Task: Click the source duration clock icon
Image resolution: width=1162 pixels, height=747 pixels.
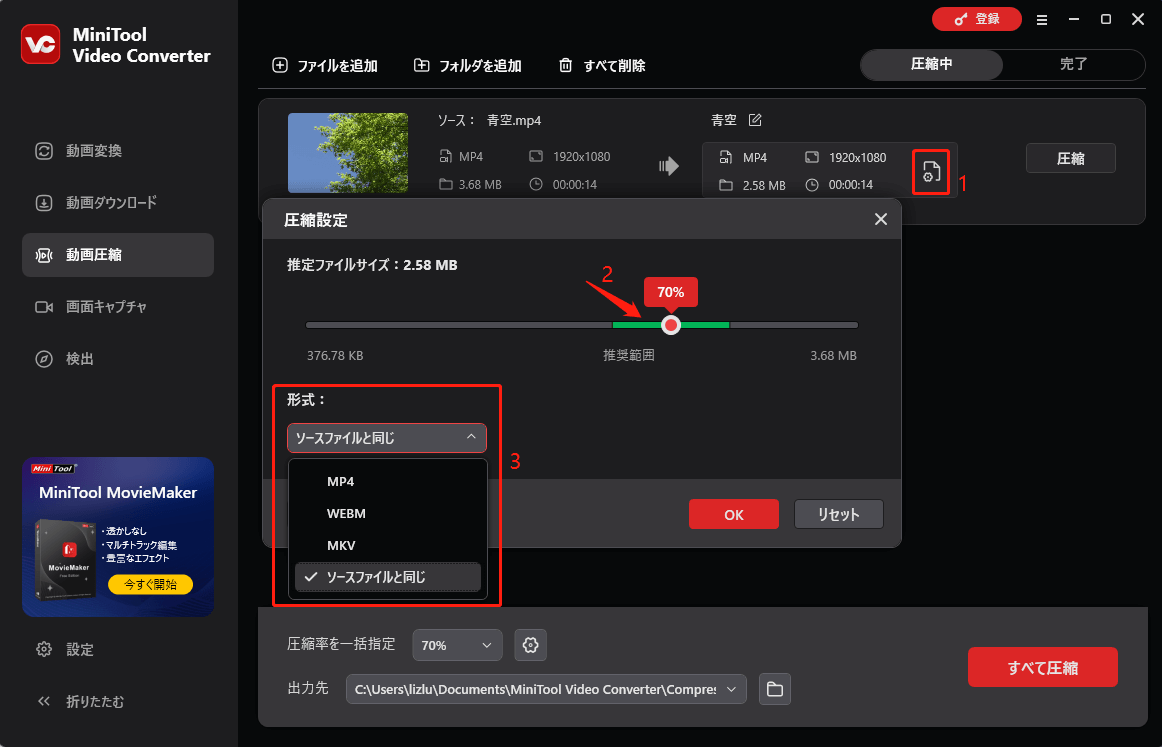Action: (x=536, y=185)
